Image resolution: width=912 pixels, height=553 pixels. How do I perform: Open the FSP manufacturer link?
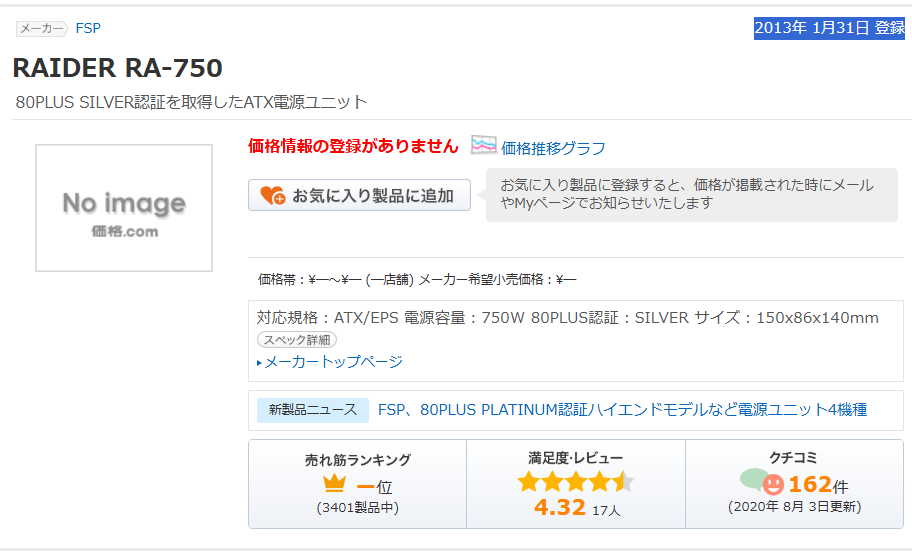pos(88,28)
